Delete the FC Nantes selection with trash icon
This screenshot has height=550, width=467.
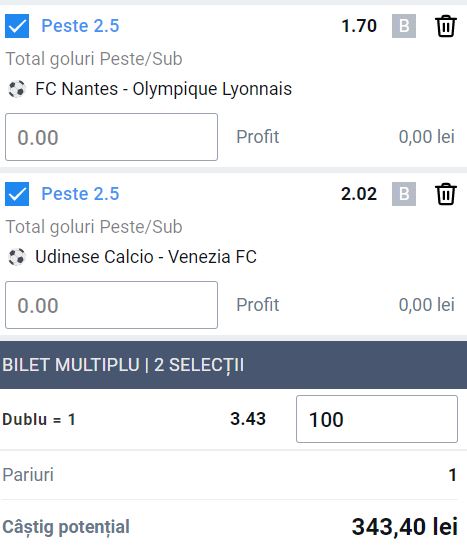coord(446,26)
